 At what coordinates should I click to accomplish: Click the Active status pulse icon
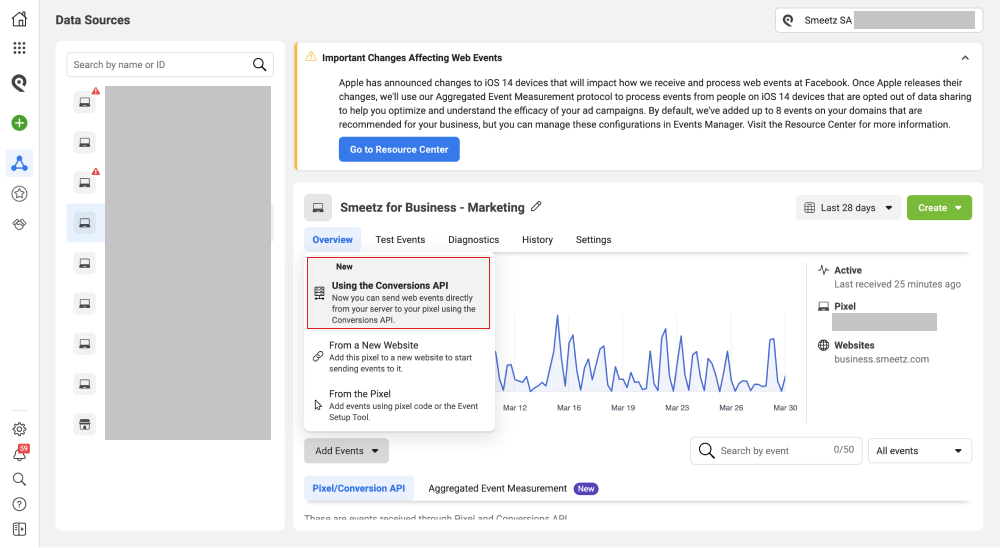coord(823,270)
